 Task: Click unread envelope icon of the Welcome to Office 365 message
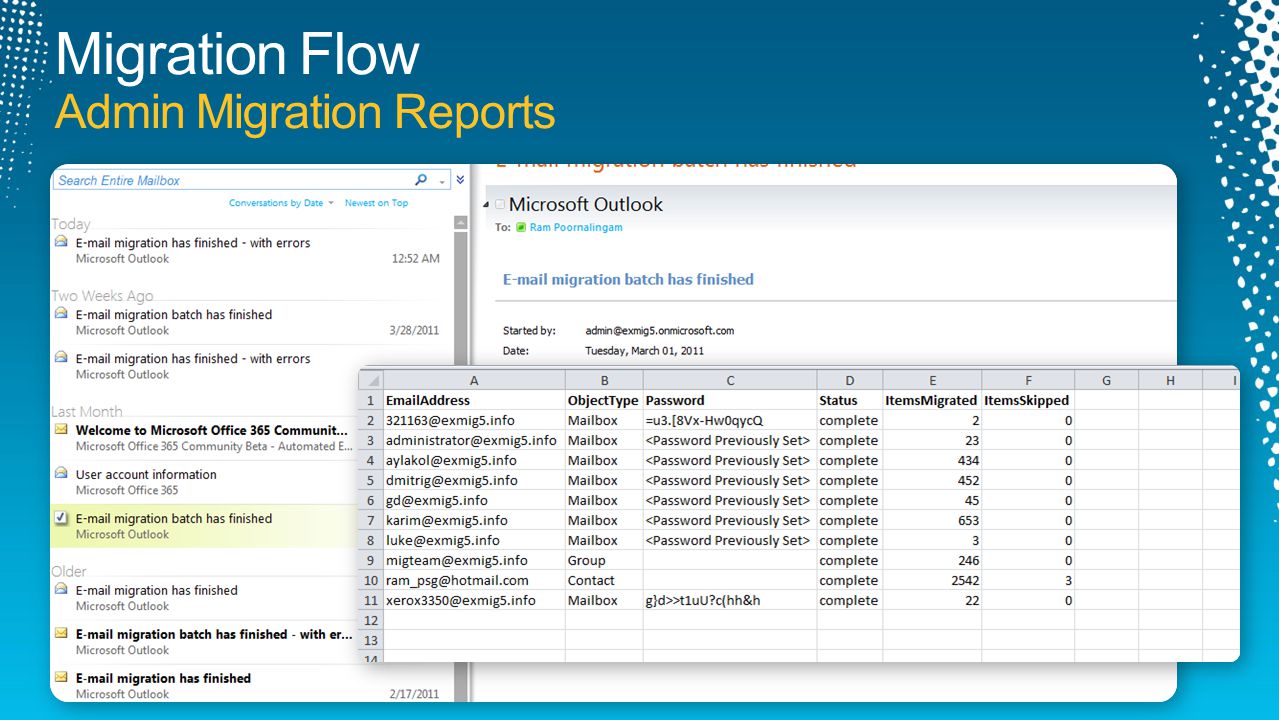pos(62,430)
